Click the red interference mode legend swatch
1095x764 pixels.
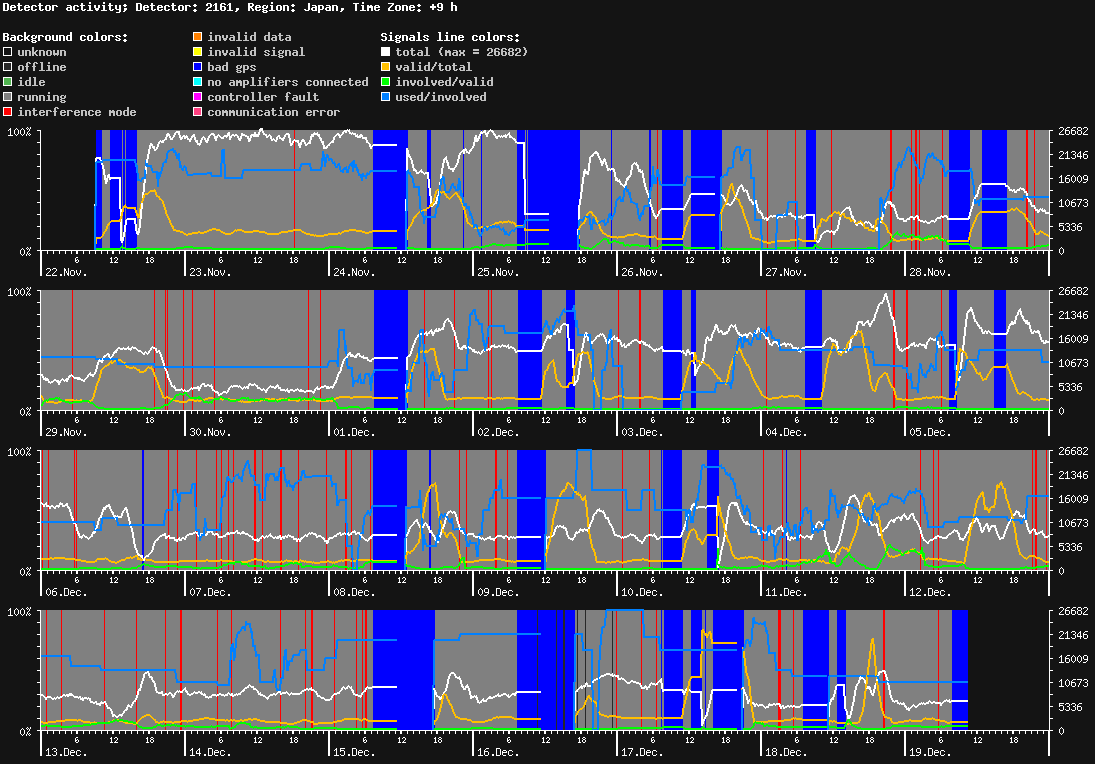click(x=8, y=112)
